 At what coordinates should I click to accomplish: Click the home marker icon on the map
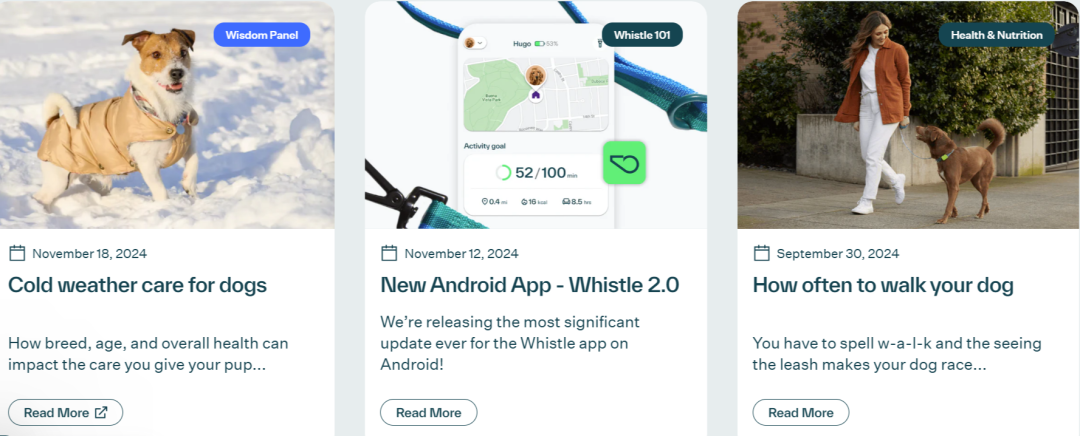pyautogui.click(x=535, y=95)
